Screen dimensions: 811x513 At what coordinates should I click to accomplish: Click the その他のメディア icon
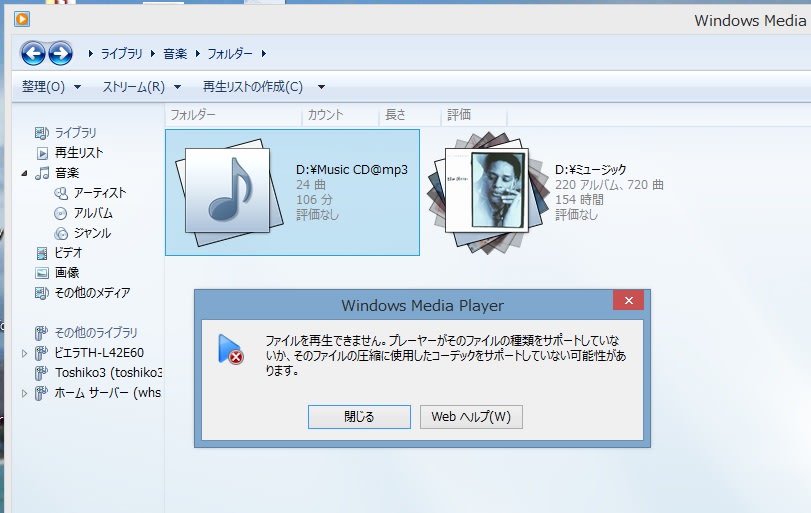click(42, 293)
